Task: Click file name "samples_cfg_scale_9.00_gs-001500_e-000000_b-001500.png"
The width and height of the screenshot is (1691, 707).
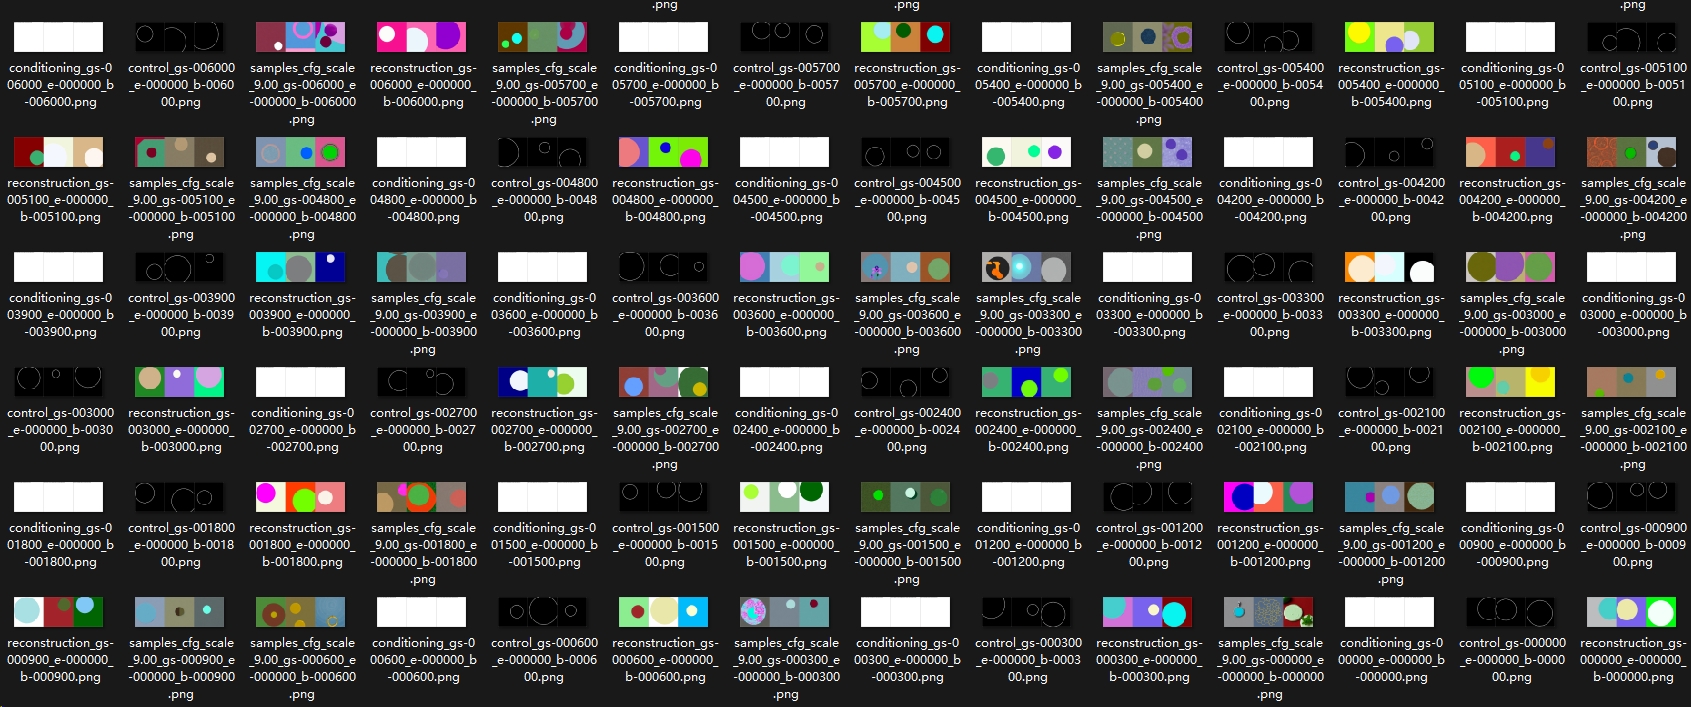Action: pyautogui.click(x=907, y=554)
